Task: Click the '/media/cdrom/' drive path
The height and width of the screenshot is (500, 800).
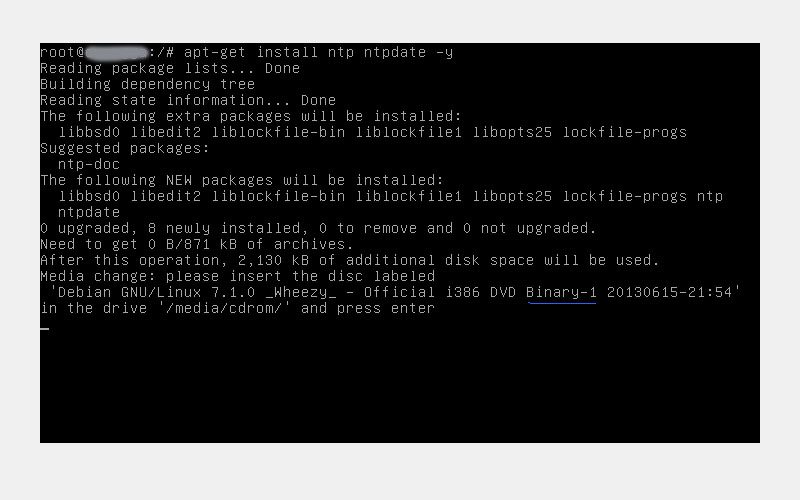Action: click(x=224, y=308)
